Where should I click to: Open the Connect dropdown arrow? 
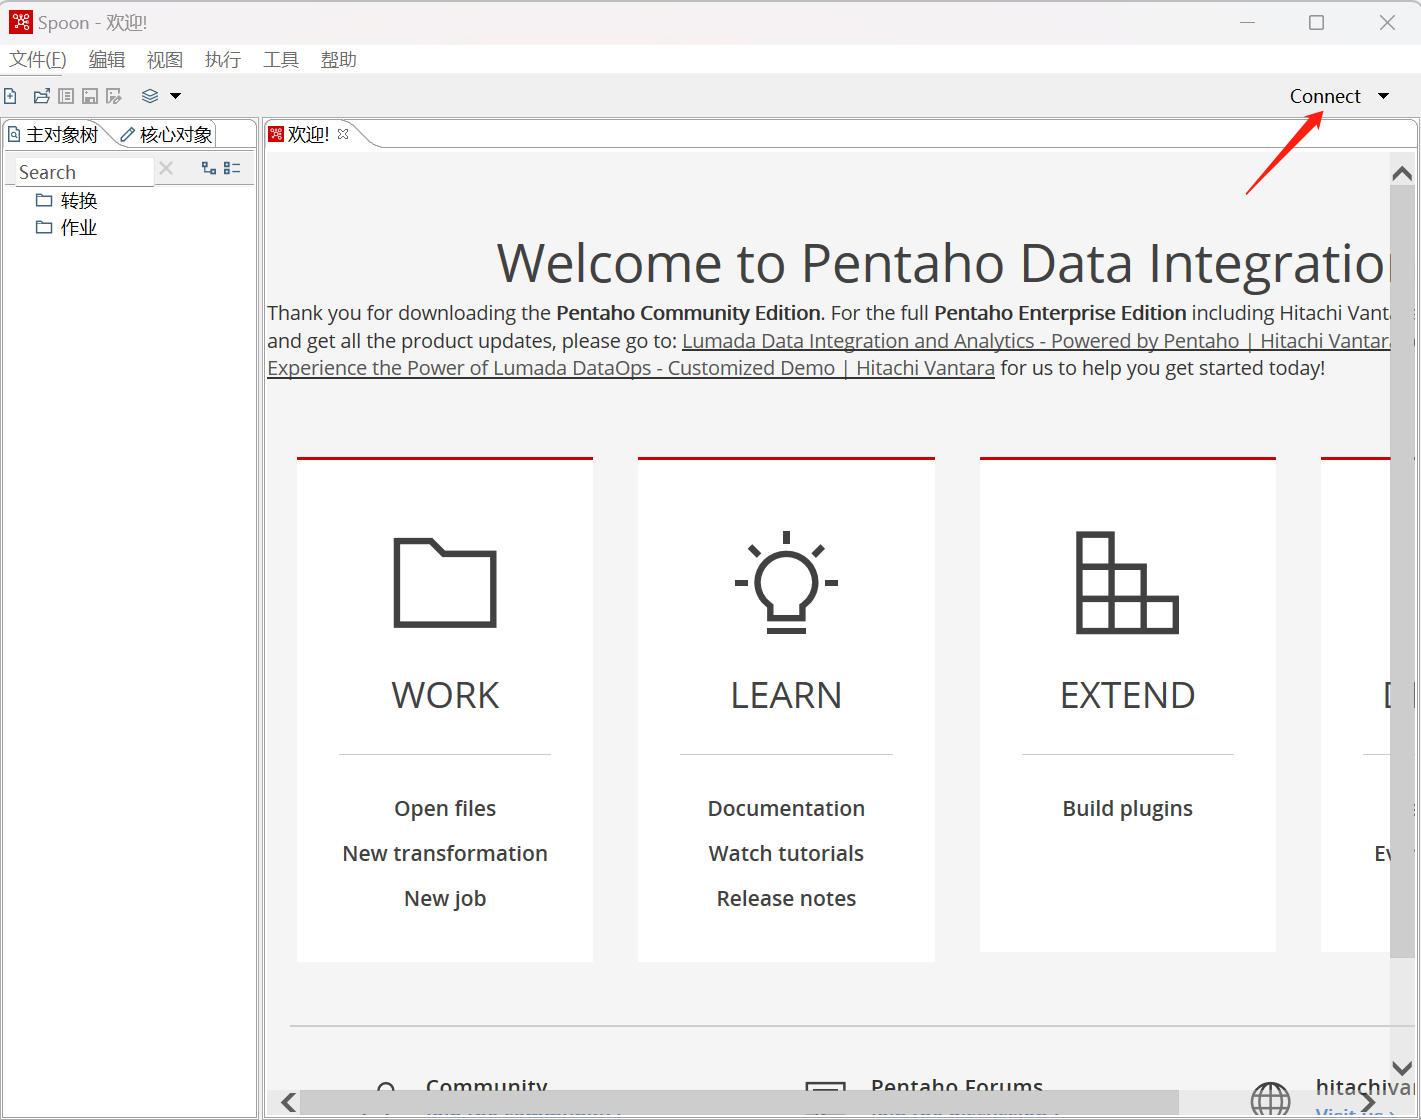pos(1384,96)
